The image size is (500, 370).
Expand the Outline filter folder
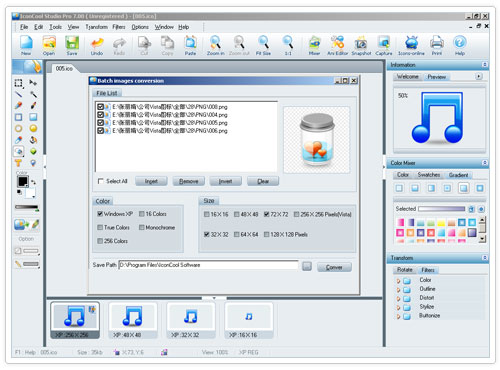tap(398, 289)
